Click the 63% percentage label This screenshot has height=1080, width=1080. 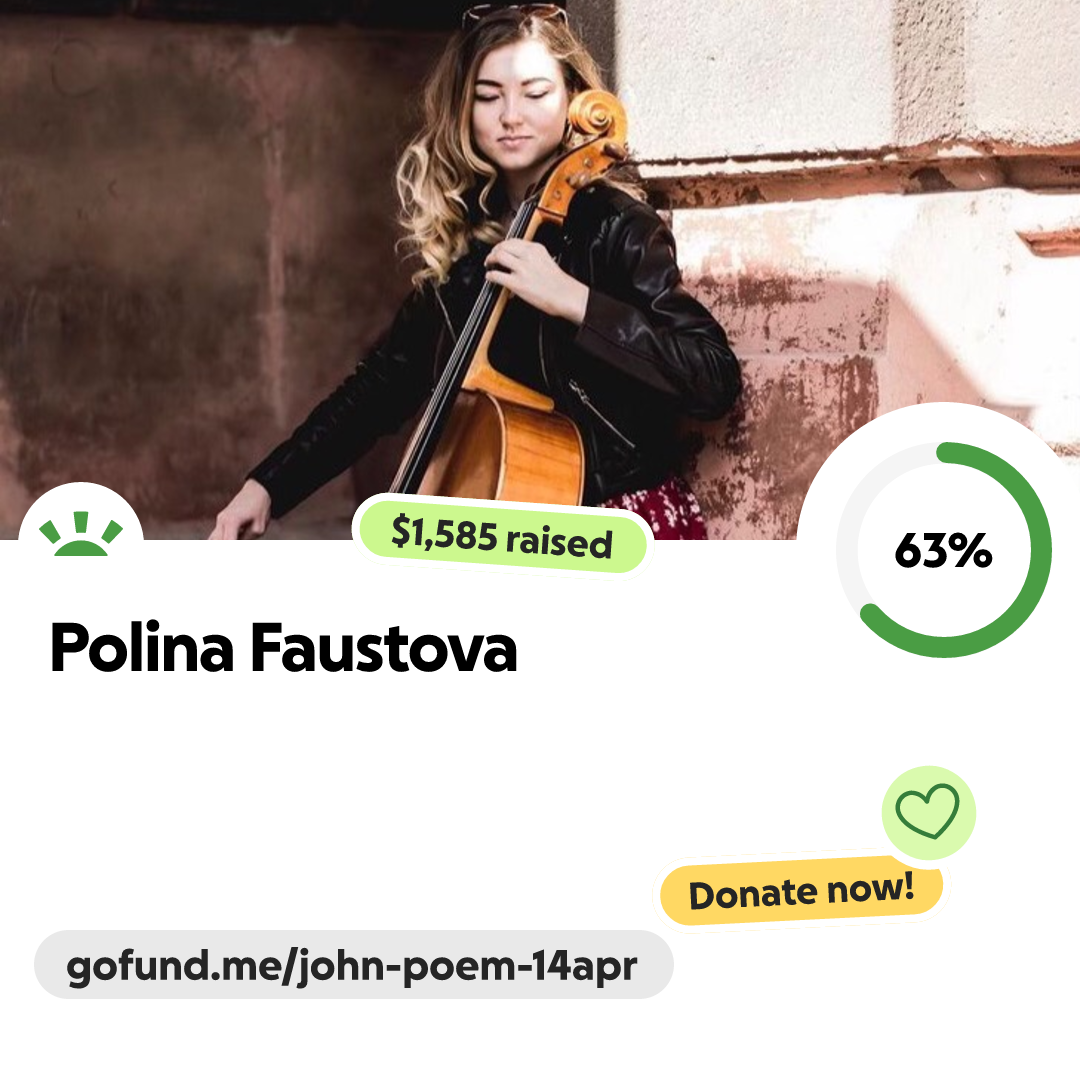944,550
